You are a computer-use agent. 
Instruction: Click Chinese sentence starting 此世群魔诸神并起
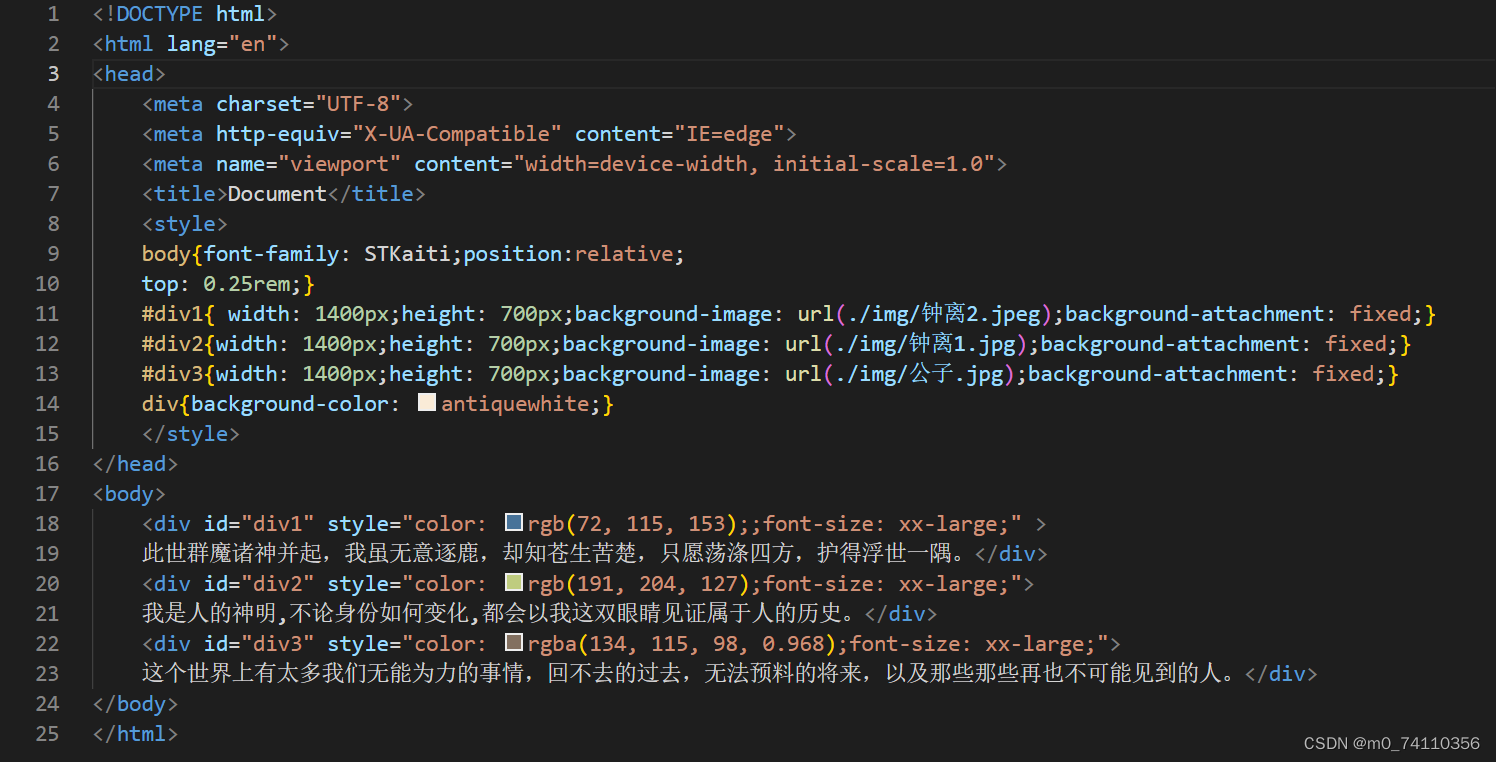[557, 554]
